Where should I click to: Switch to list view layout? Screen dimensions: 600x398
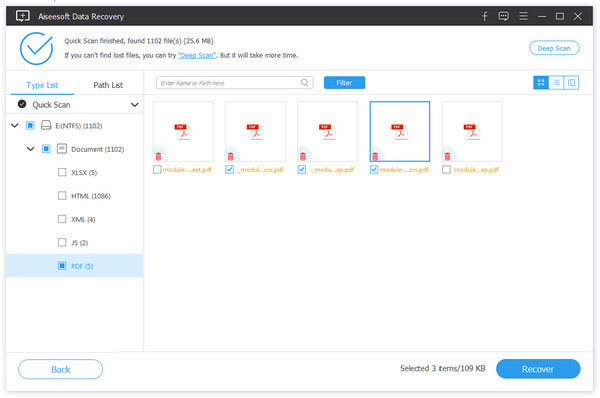click(556, 83)
